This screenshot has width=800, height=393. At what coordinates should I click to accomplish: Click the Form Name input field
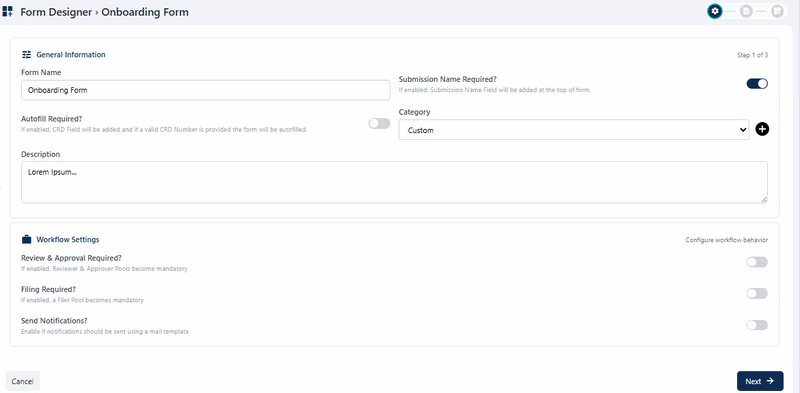(206, 90)
